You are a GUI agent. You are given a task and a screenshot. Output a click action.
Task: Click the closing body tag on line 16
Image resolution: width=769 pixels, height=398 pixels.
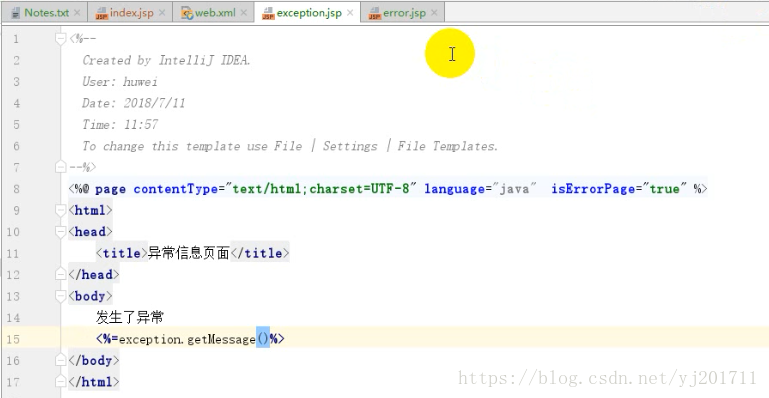coord(94,361)
